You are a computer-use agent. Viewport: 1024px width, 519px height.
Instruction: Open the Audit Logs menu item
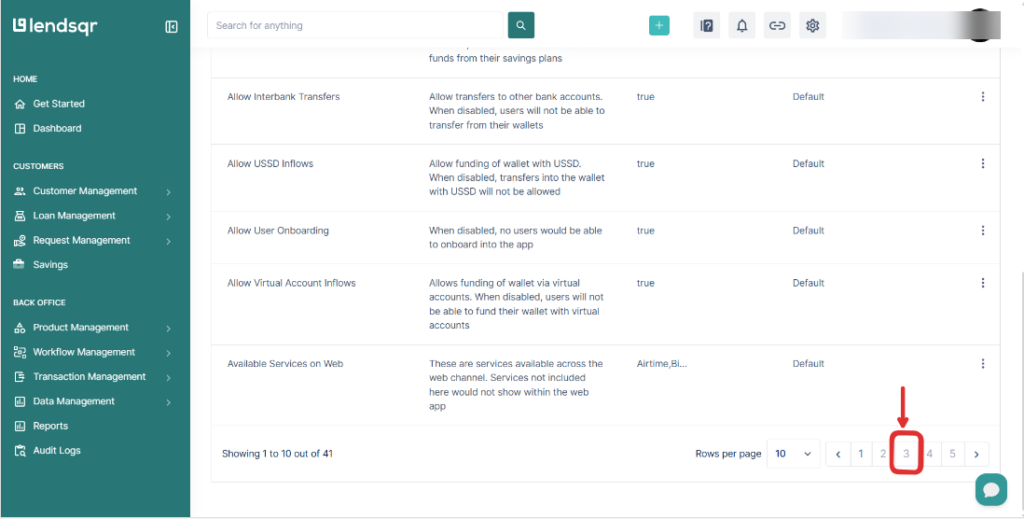click(57, 451)
